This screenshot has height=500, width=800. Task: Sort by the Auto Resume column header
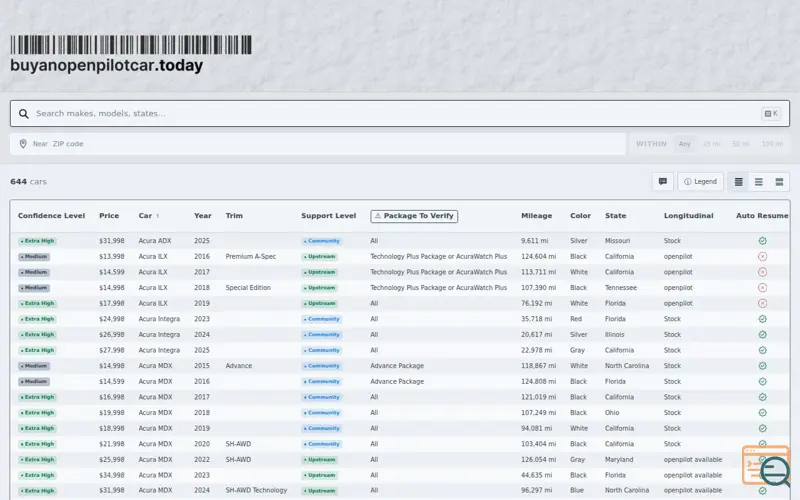(x=762, y=216)
